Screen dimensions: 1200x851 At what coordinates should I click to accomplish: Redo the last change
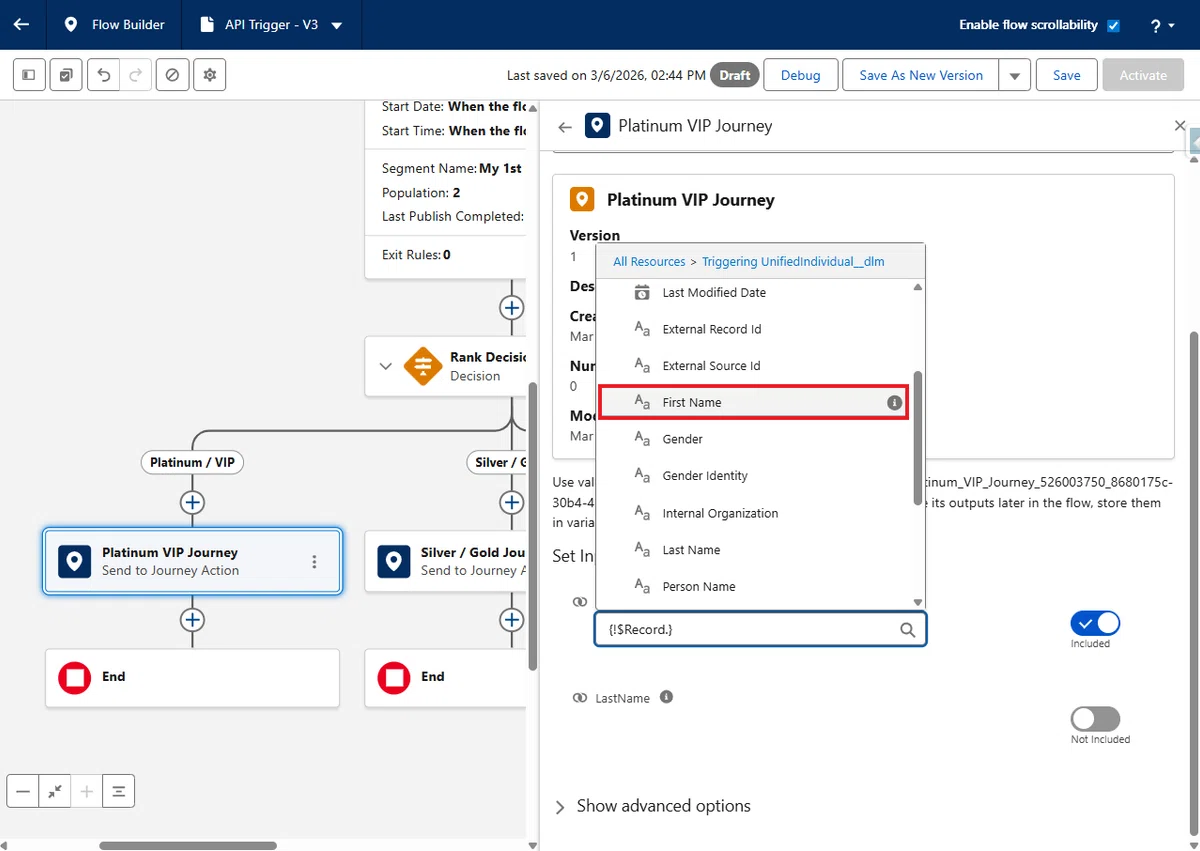(x=136, y=75)
